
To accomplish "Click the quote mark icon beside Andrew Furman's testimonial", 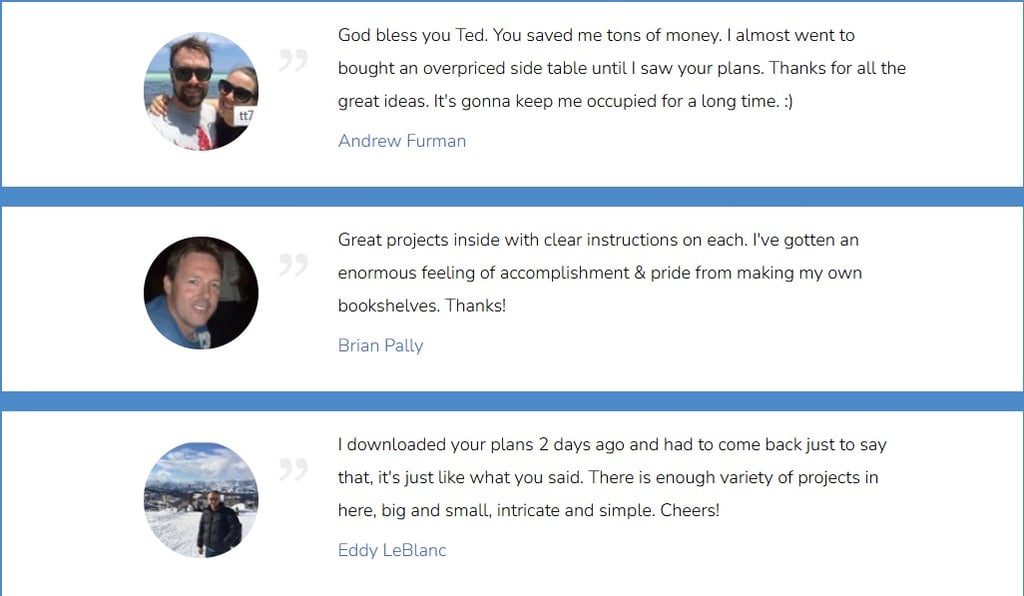I will click(x=292, y=61).
